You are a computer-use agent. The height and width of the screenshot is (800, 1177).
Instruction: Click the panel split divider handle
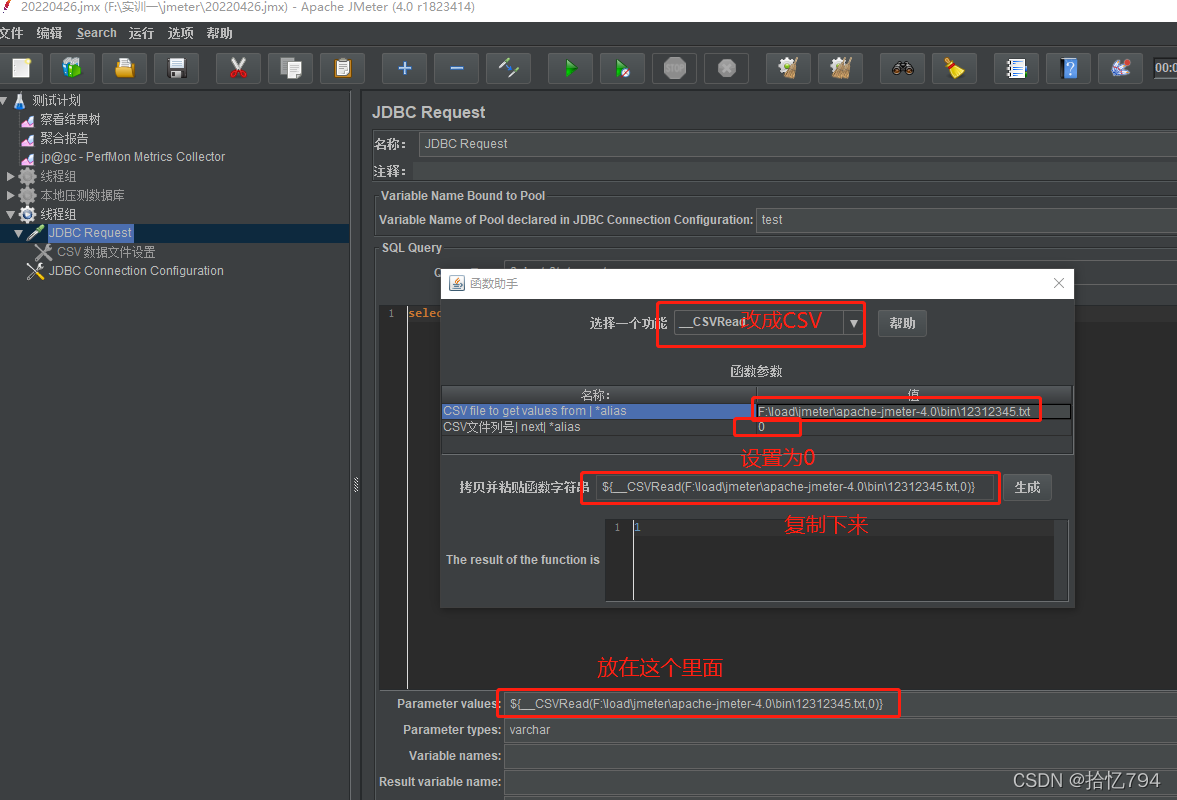click(x=356, y=485)
